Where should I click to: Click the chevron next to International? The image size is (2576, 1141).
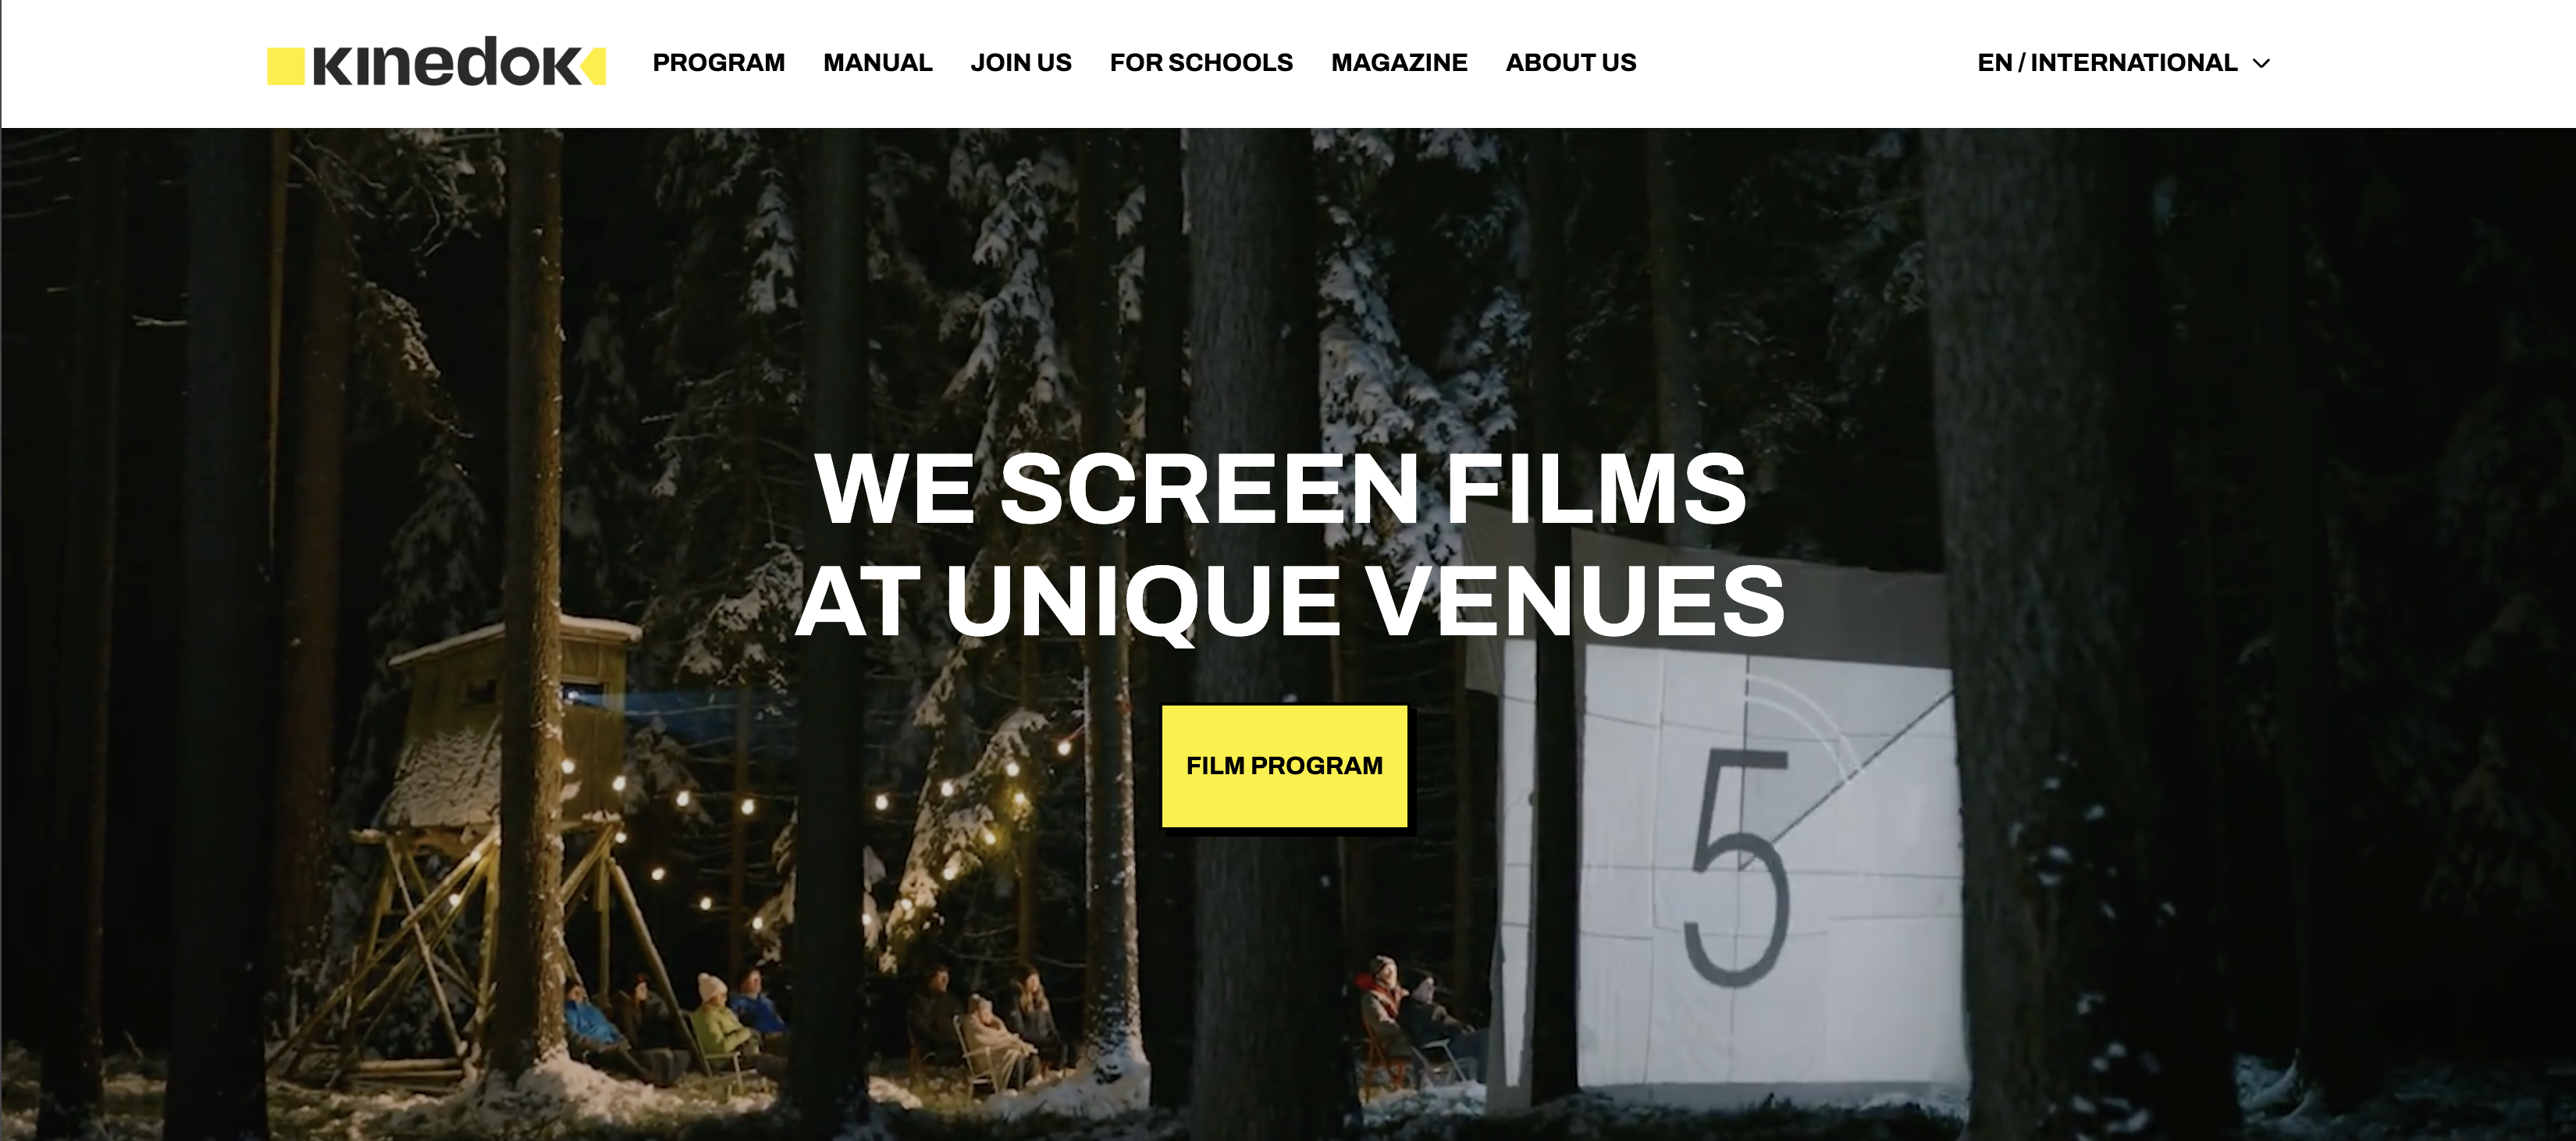pyautogui.click(x=2261, y=64)
